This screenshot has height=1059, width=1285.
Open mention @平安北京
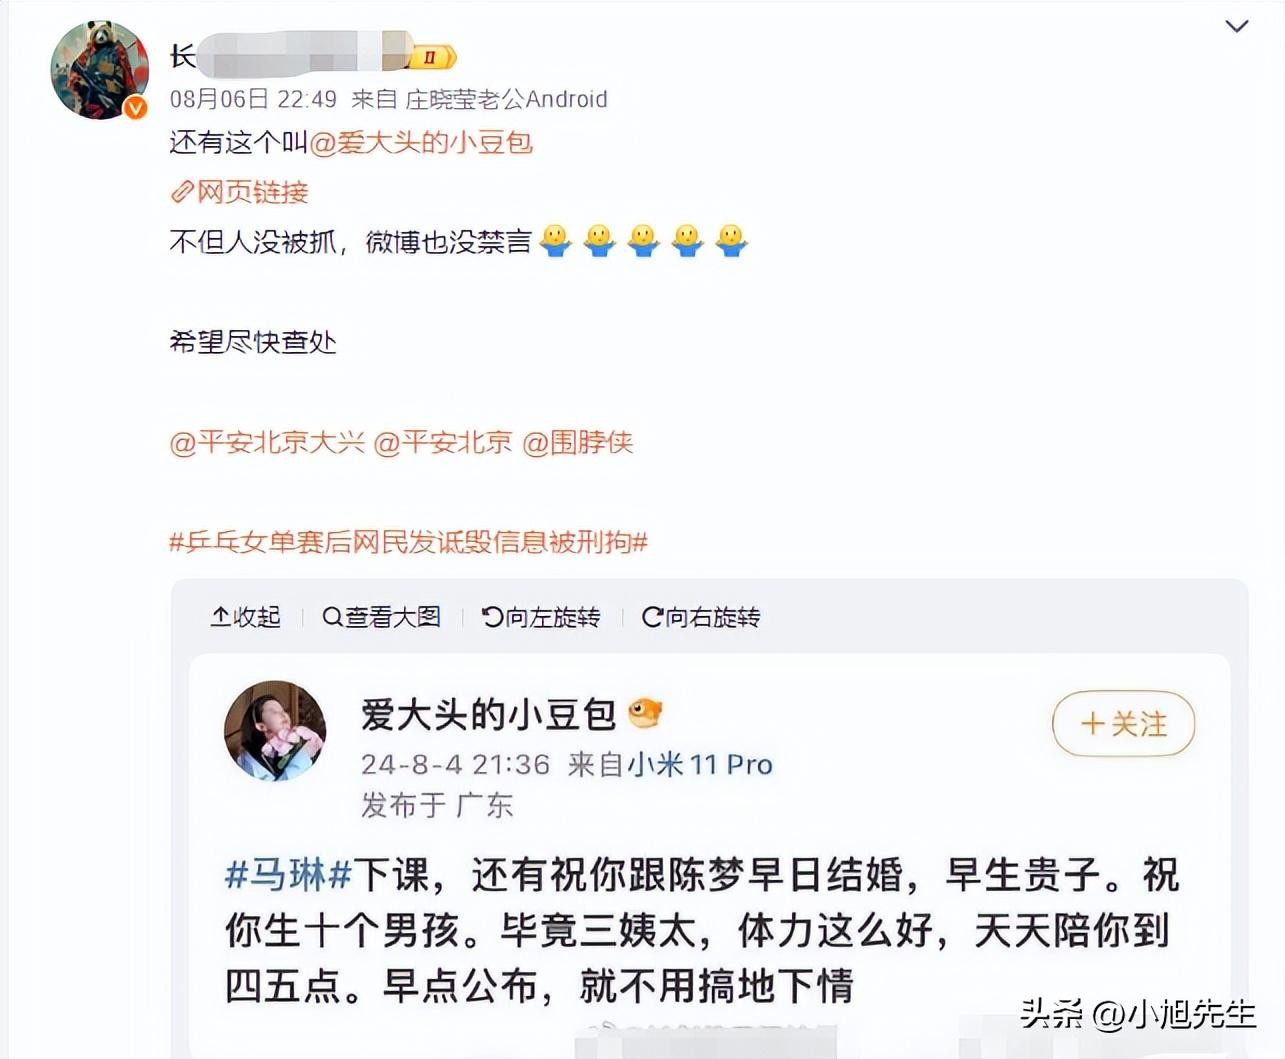443,442
